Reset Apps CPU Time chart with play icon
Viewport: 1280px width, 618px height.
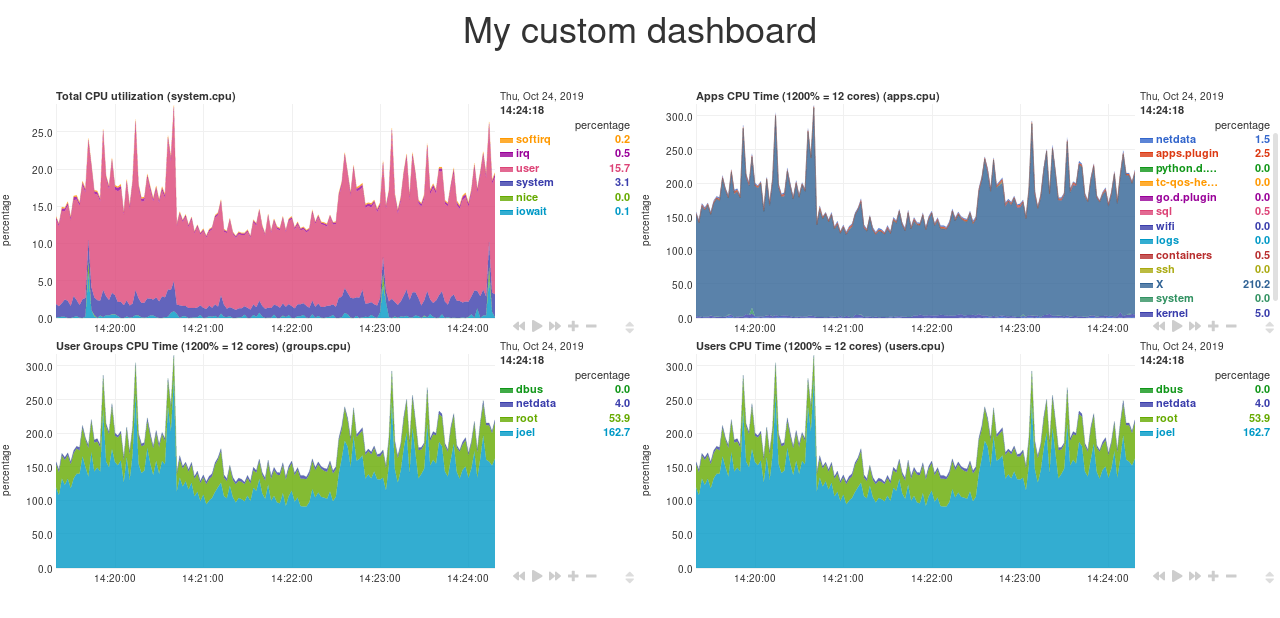tap(1177, 326)
